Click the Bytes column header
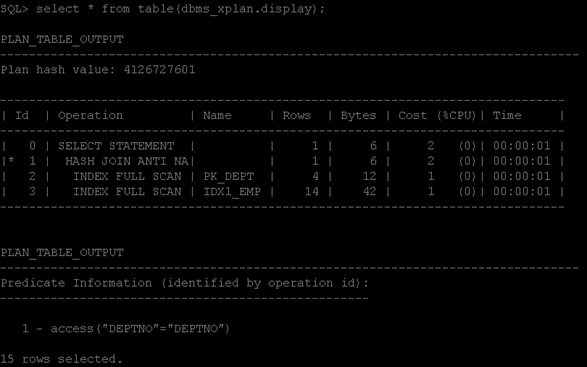This screenshot has height=367, width=587. (358, 115)
